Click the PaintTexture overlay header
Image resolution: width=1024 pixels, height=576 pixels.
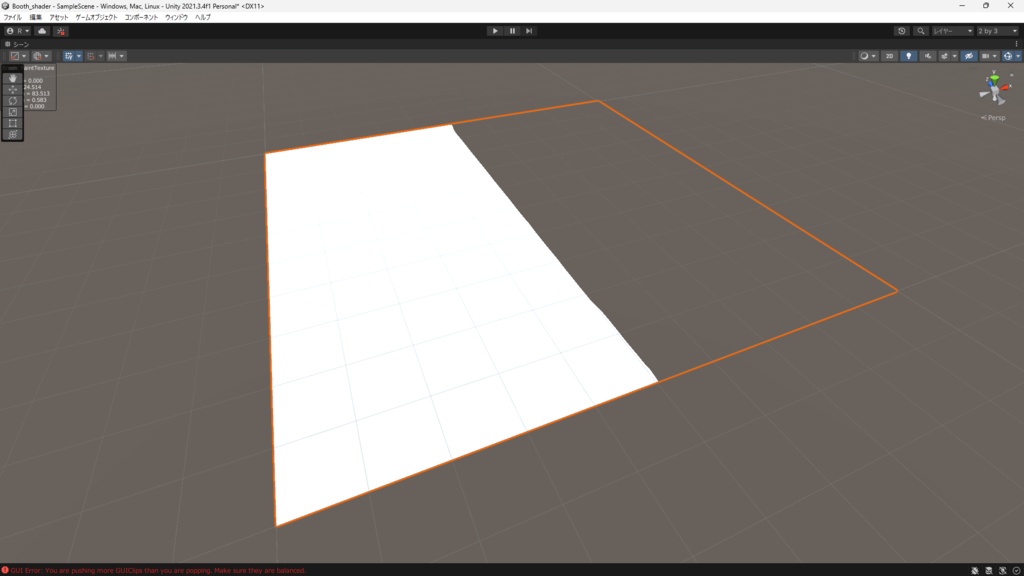39,68
